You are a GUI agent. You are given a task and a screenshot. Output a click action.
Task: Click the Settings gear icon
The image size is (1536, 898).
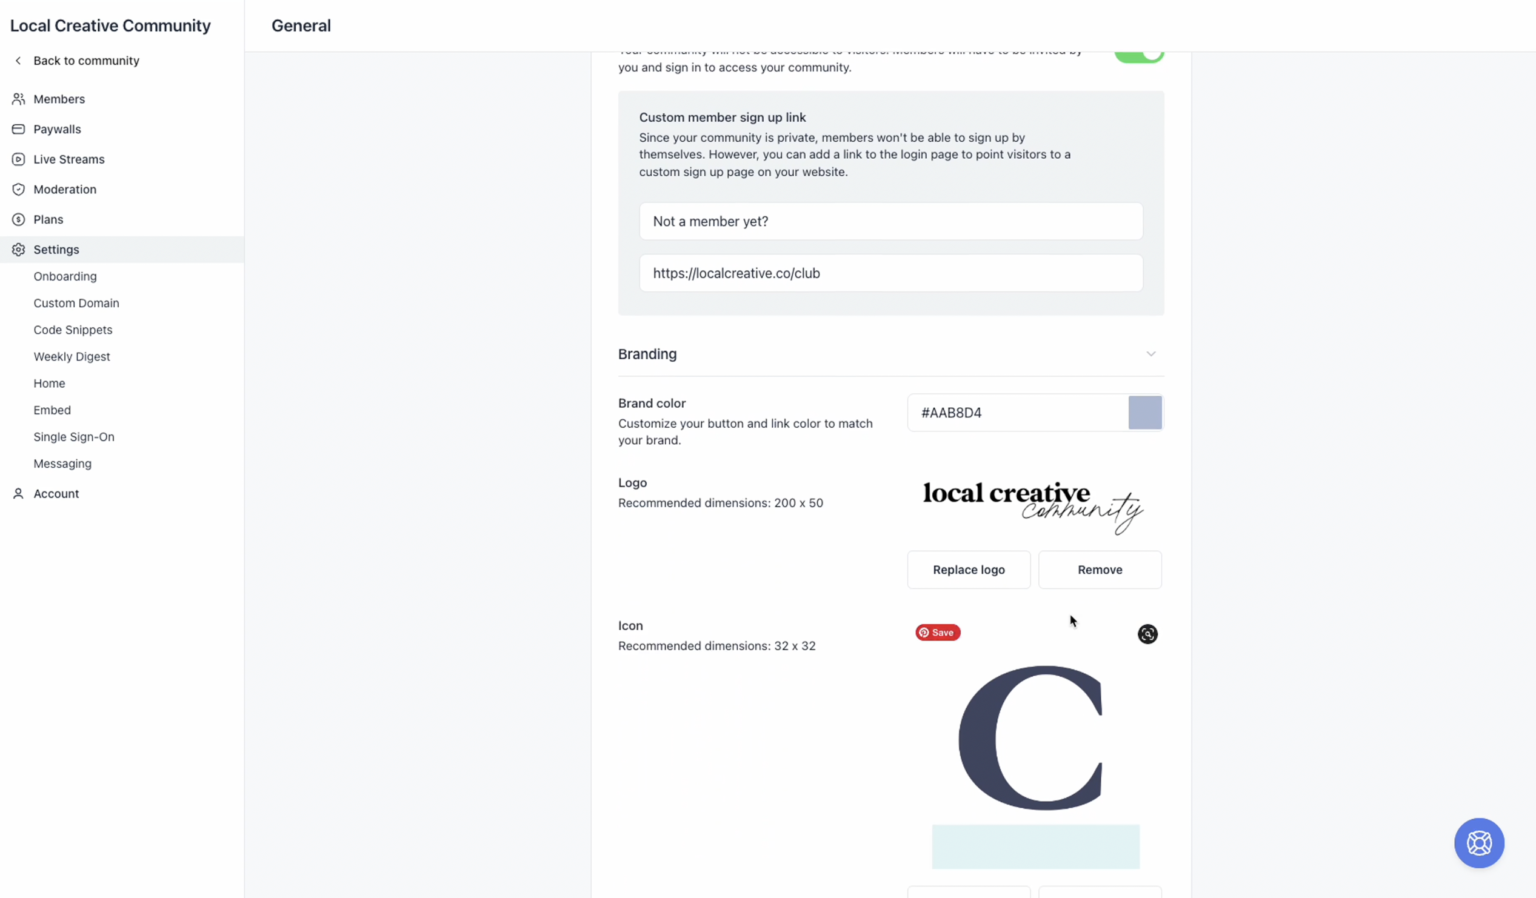(x=17, y=249)
